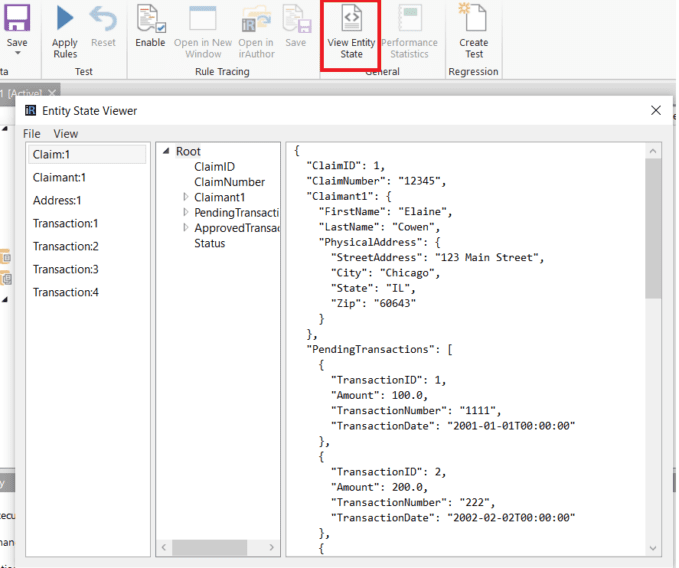
Task: Click the Reset undo icon
Action: tap(103, 18)
